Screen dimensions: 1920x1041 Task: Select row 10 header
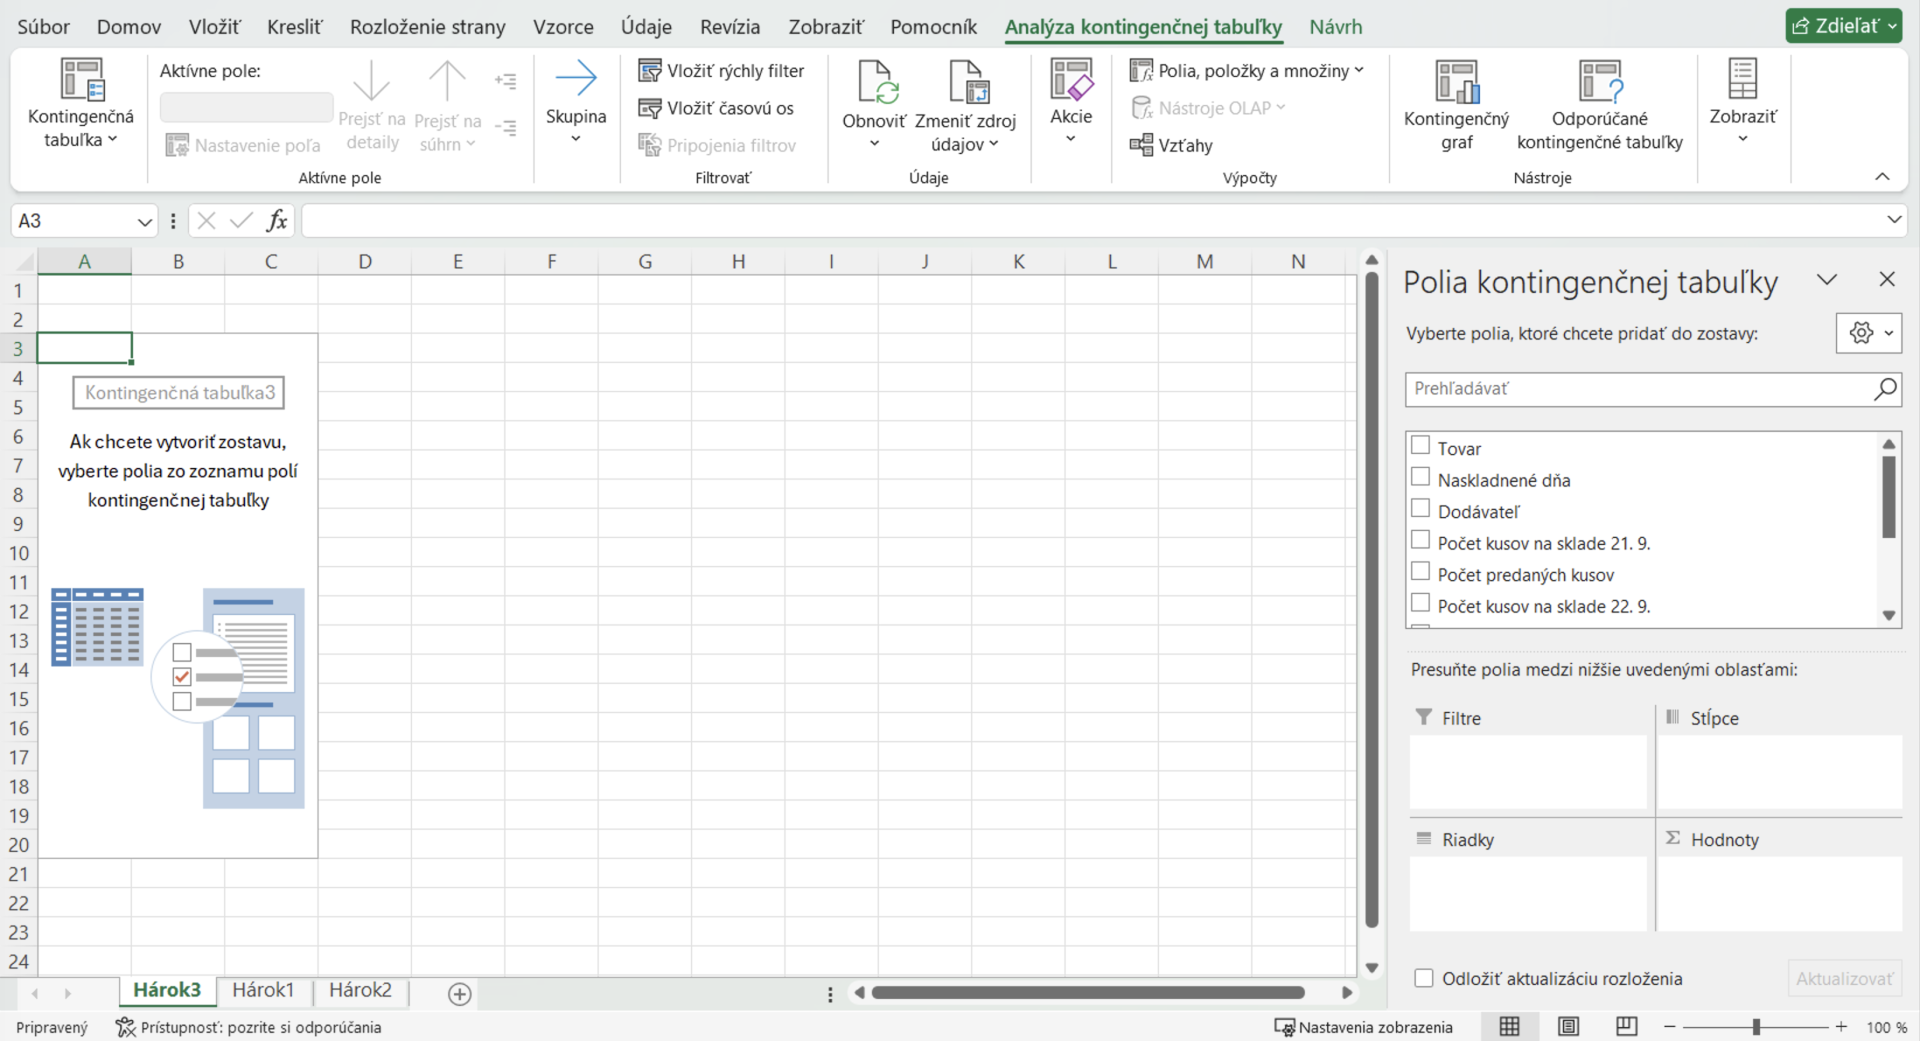tap(19, 553)
